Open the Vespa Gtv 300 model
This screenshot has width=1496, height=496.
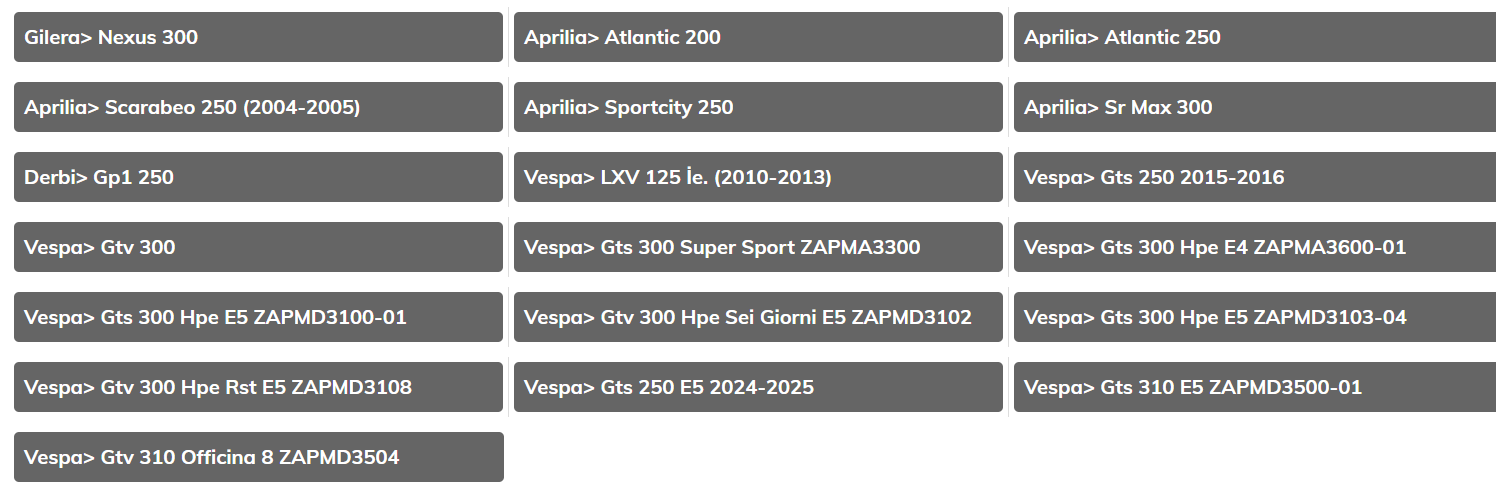(x=258, y=247)
